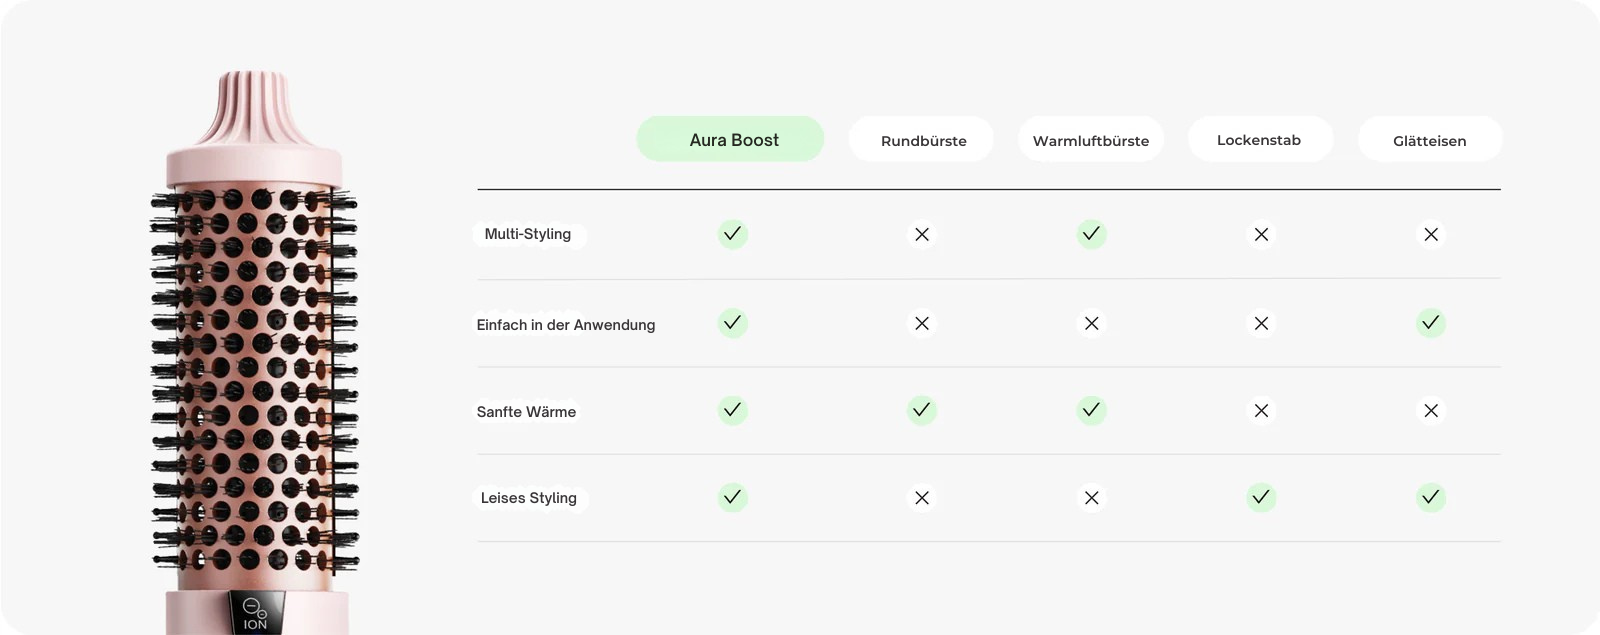This screenshot has width=1600, height=635.
Task: Click the Lockenstab Sanfte Wärme cross icon
Action: point(1261,410)
